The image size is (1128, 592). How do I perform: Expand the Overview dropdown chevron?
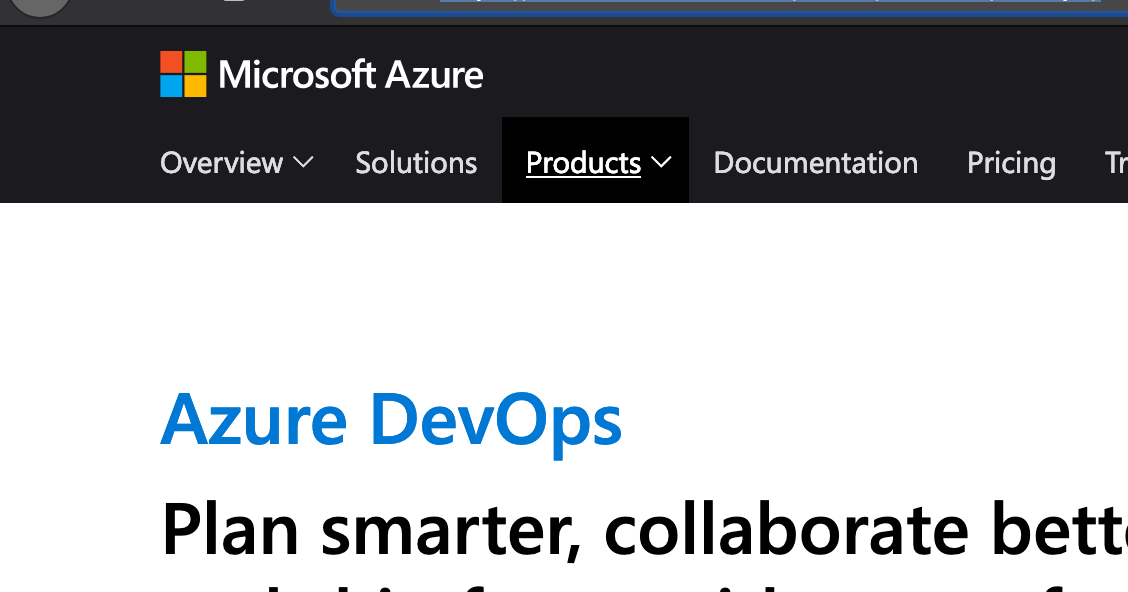tap(303, 163)
